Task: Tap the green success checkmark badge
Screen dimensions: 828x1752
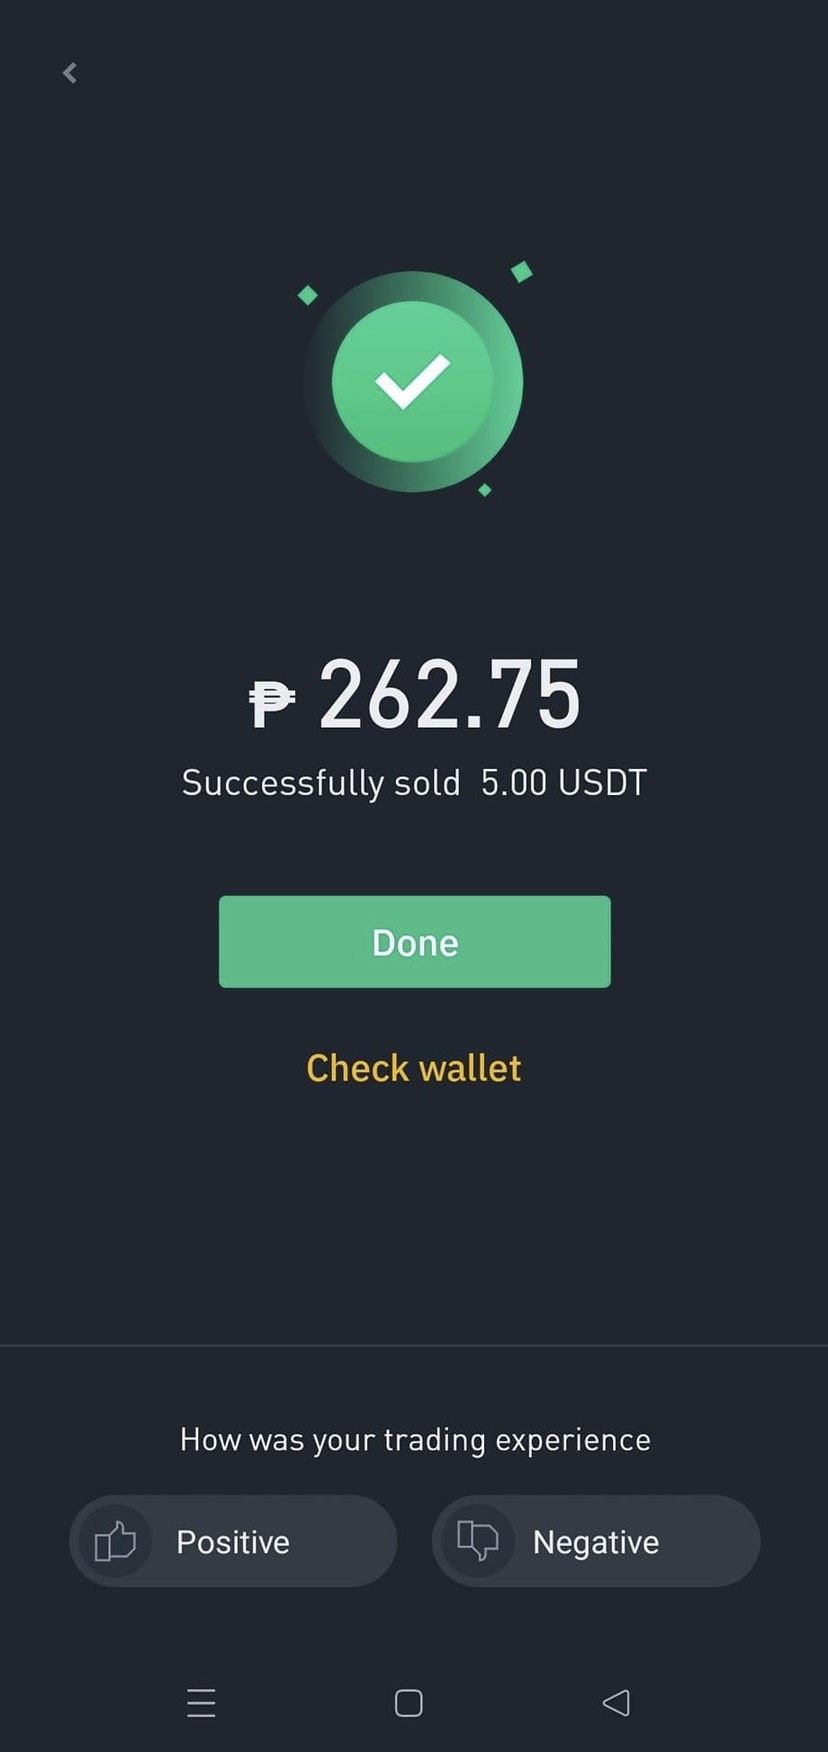Action: 412,382
